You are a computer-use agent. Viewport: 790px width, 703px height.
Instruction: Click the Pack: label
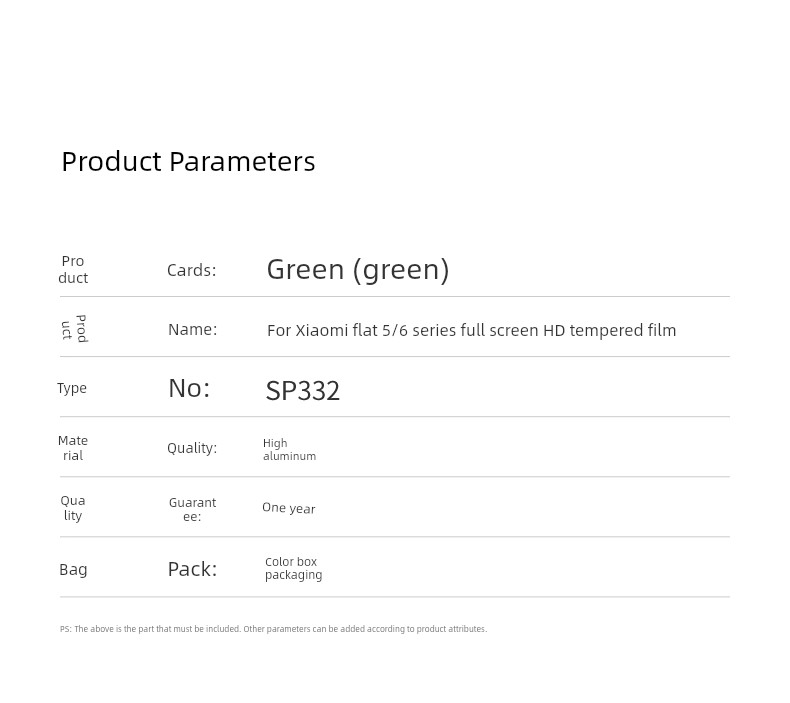click(x=192, y=569)
